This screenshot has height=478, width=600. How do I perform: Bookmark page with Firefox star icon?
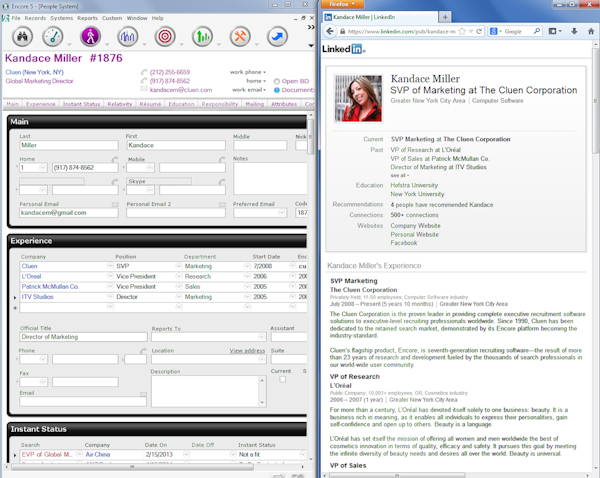coord(462,31)
